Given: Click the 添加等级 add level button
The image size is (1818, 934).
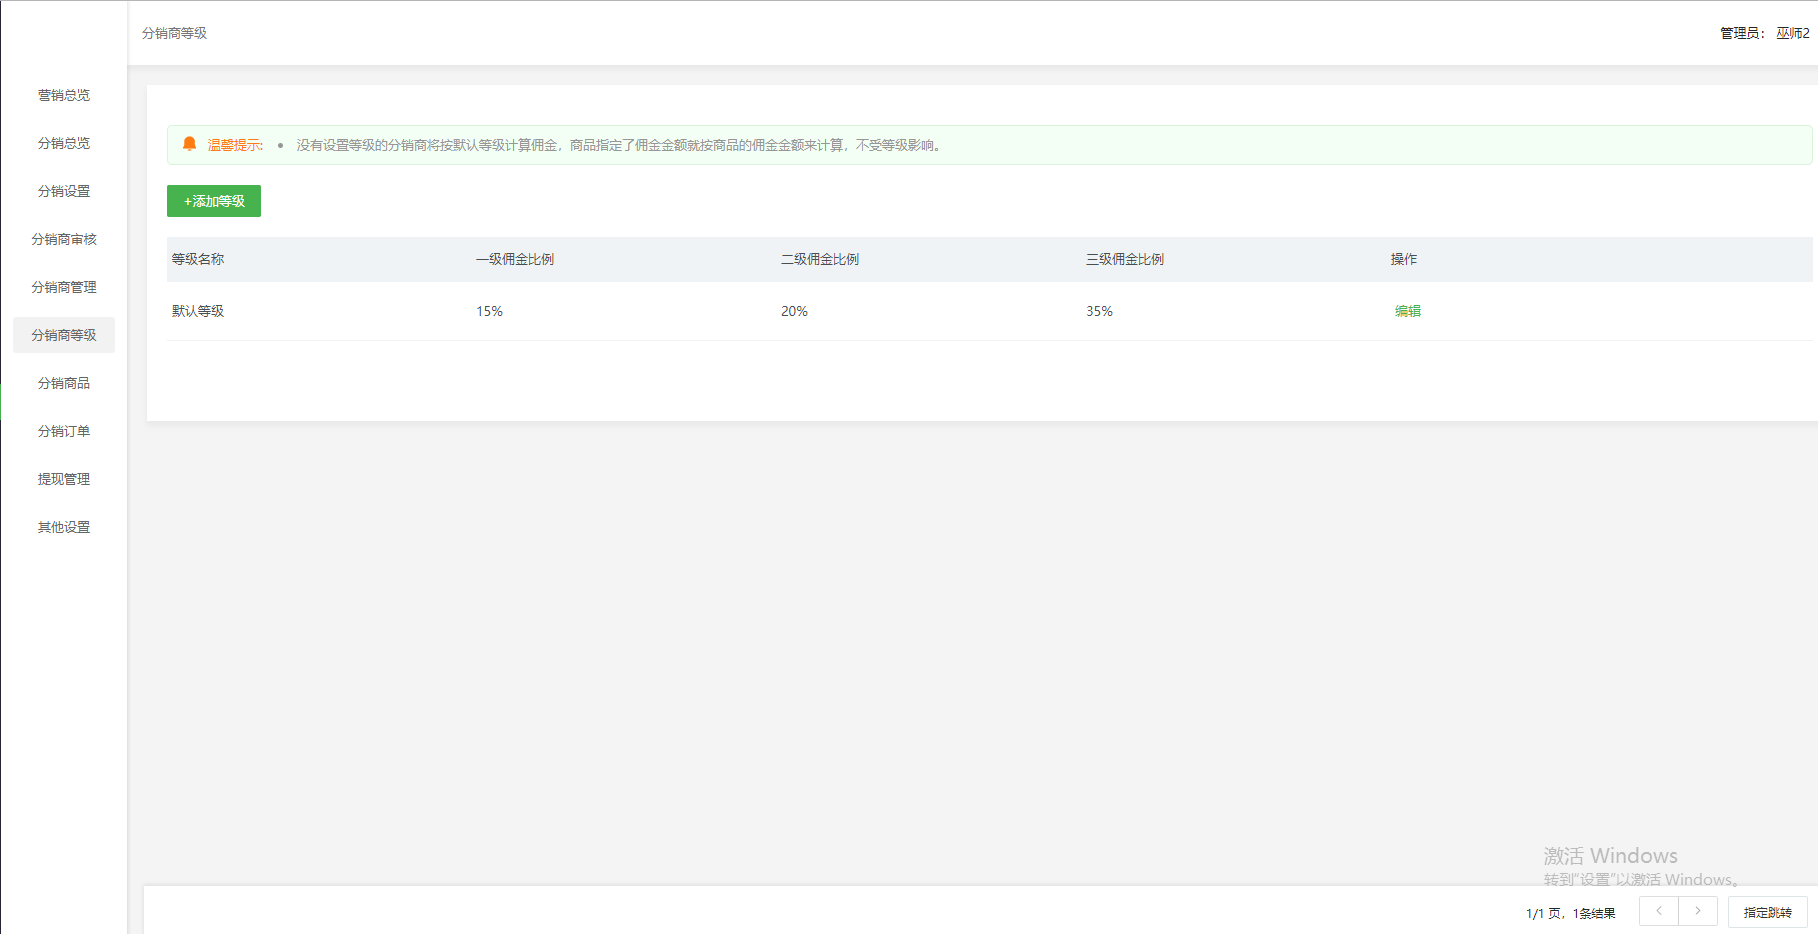Looking at the screenshot, I should click(214, 201).
